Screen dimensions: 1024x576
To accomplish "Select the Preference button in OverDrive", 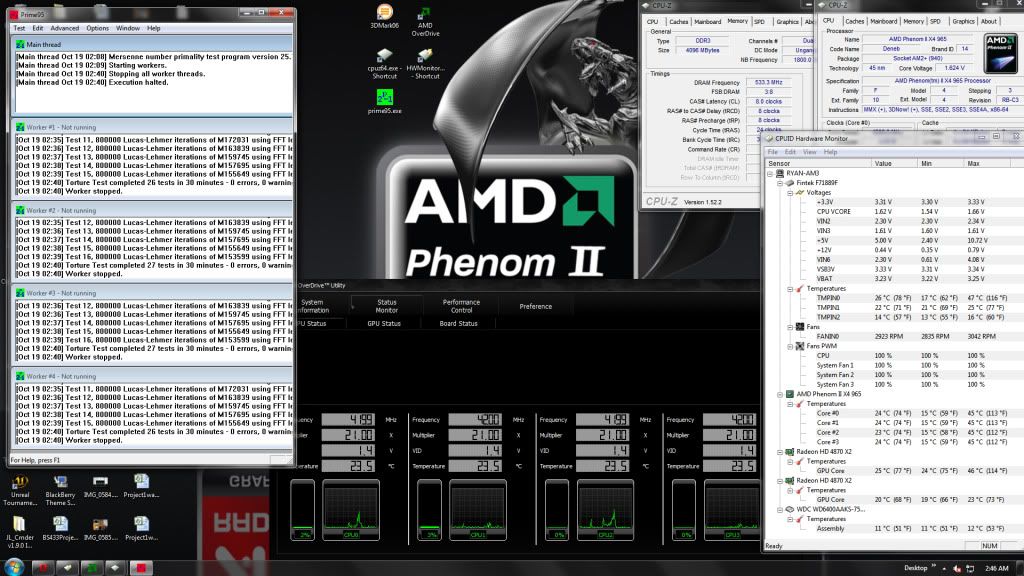I will pos(535,306).
